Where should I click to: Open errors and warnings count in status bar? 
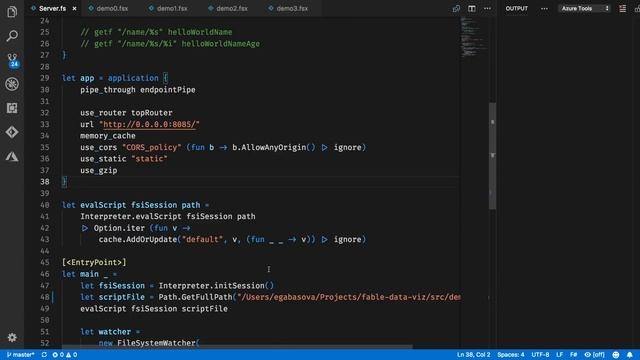click(64, 355)
